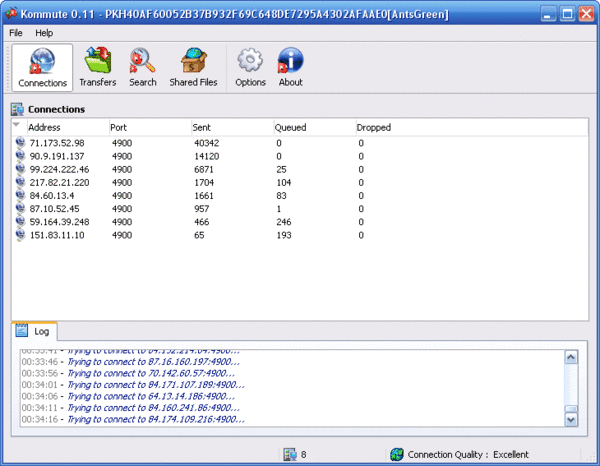Click the connection count 8 in status bar
Image resolution: width=600 pixels, height=466 pixels.
pos(303,455)
